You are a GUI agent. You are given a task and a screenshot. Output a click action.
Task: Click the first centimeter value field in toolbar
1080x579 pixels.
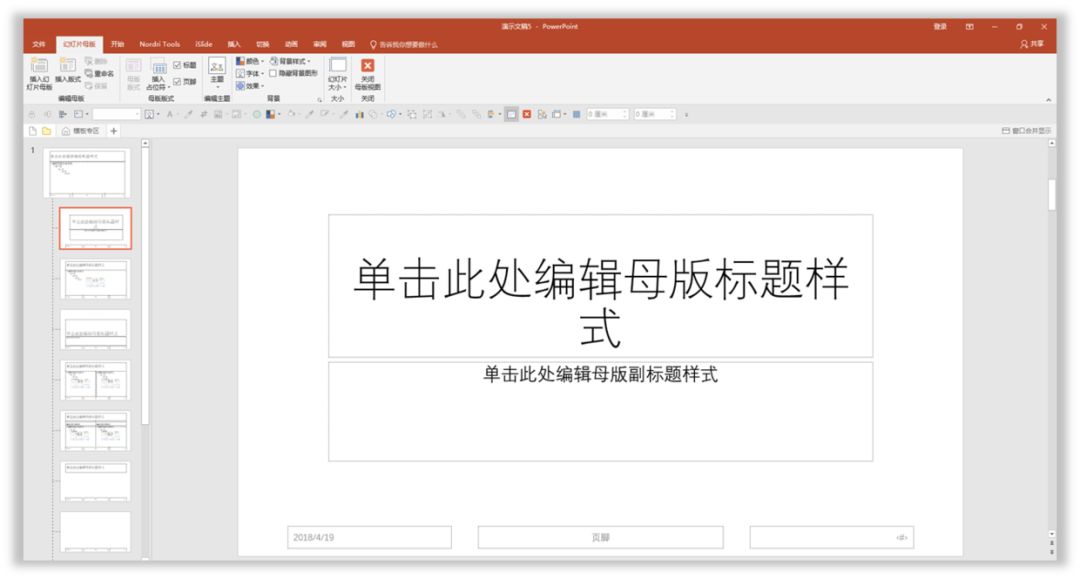click(x=608, y=114)
